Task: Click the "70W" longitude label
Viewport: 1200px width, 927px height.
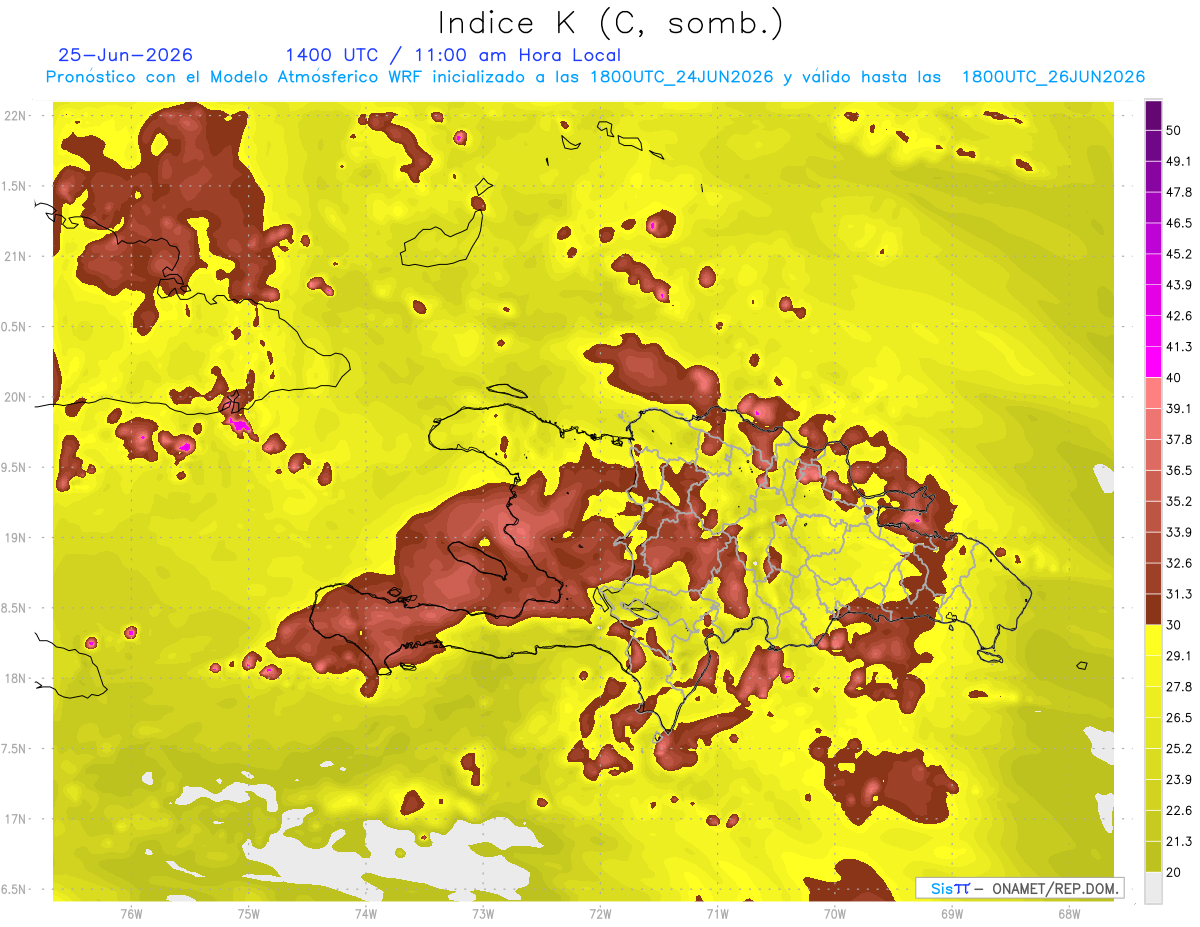Action: [x=835, y=913]
